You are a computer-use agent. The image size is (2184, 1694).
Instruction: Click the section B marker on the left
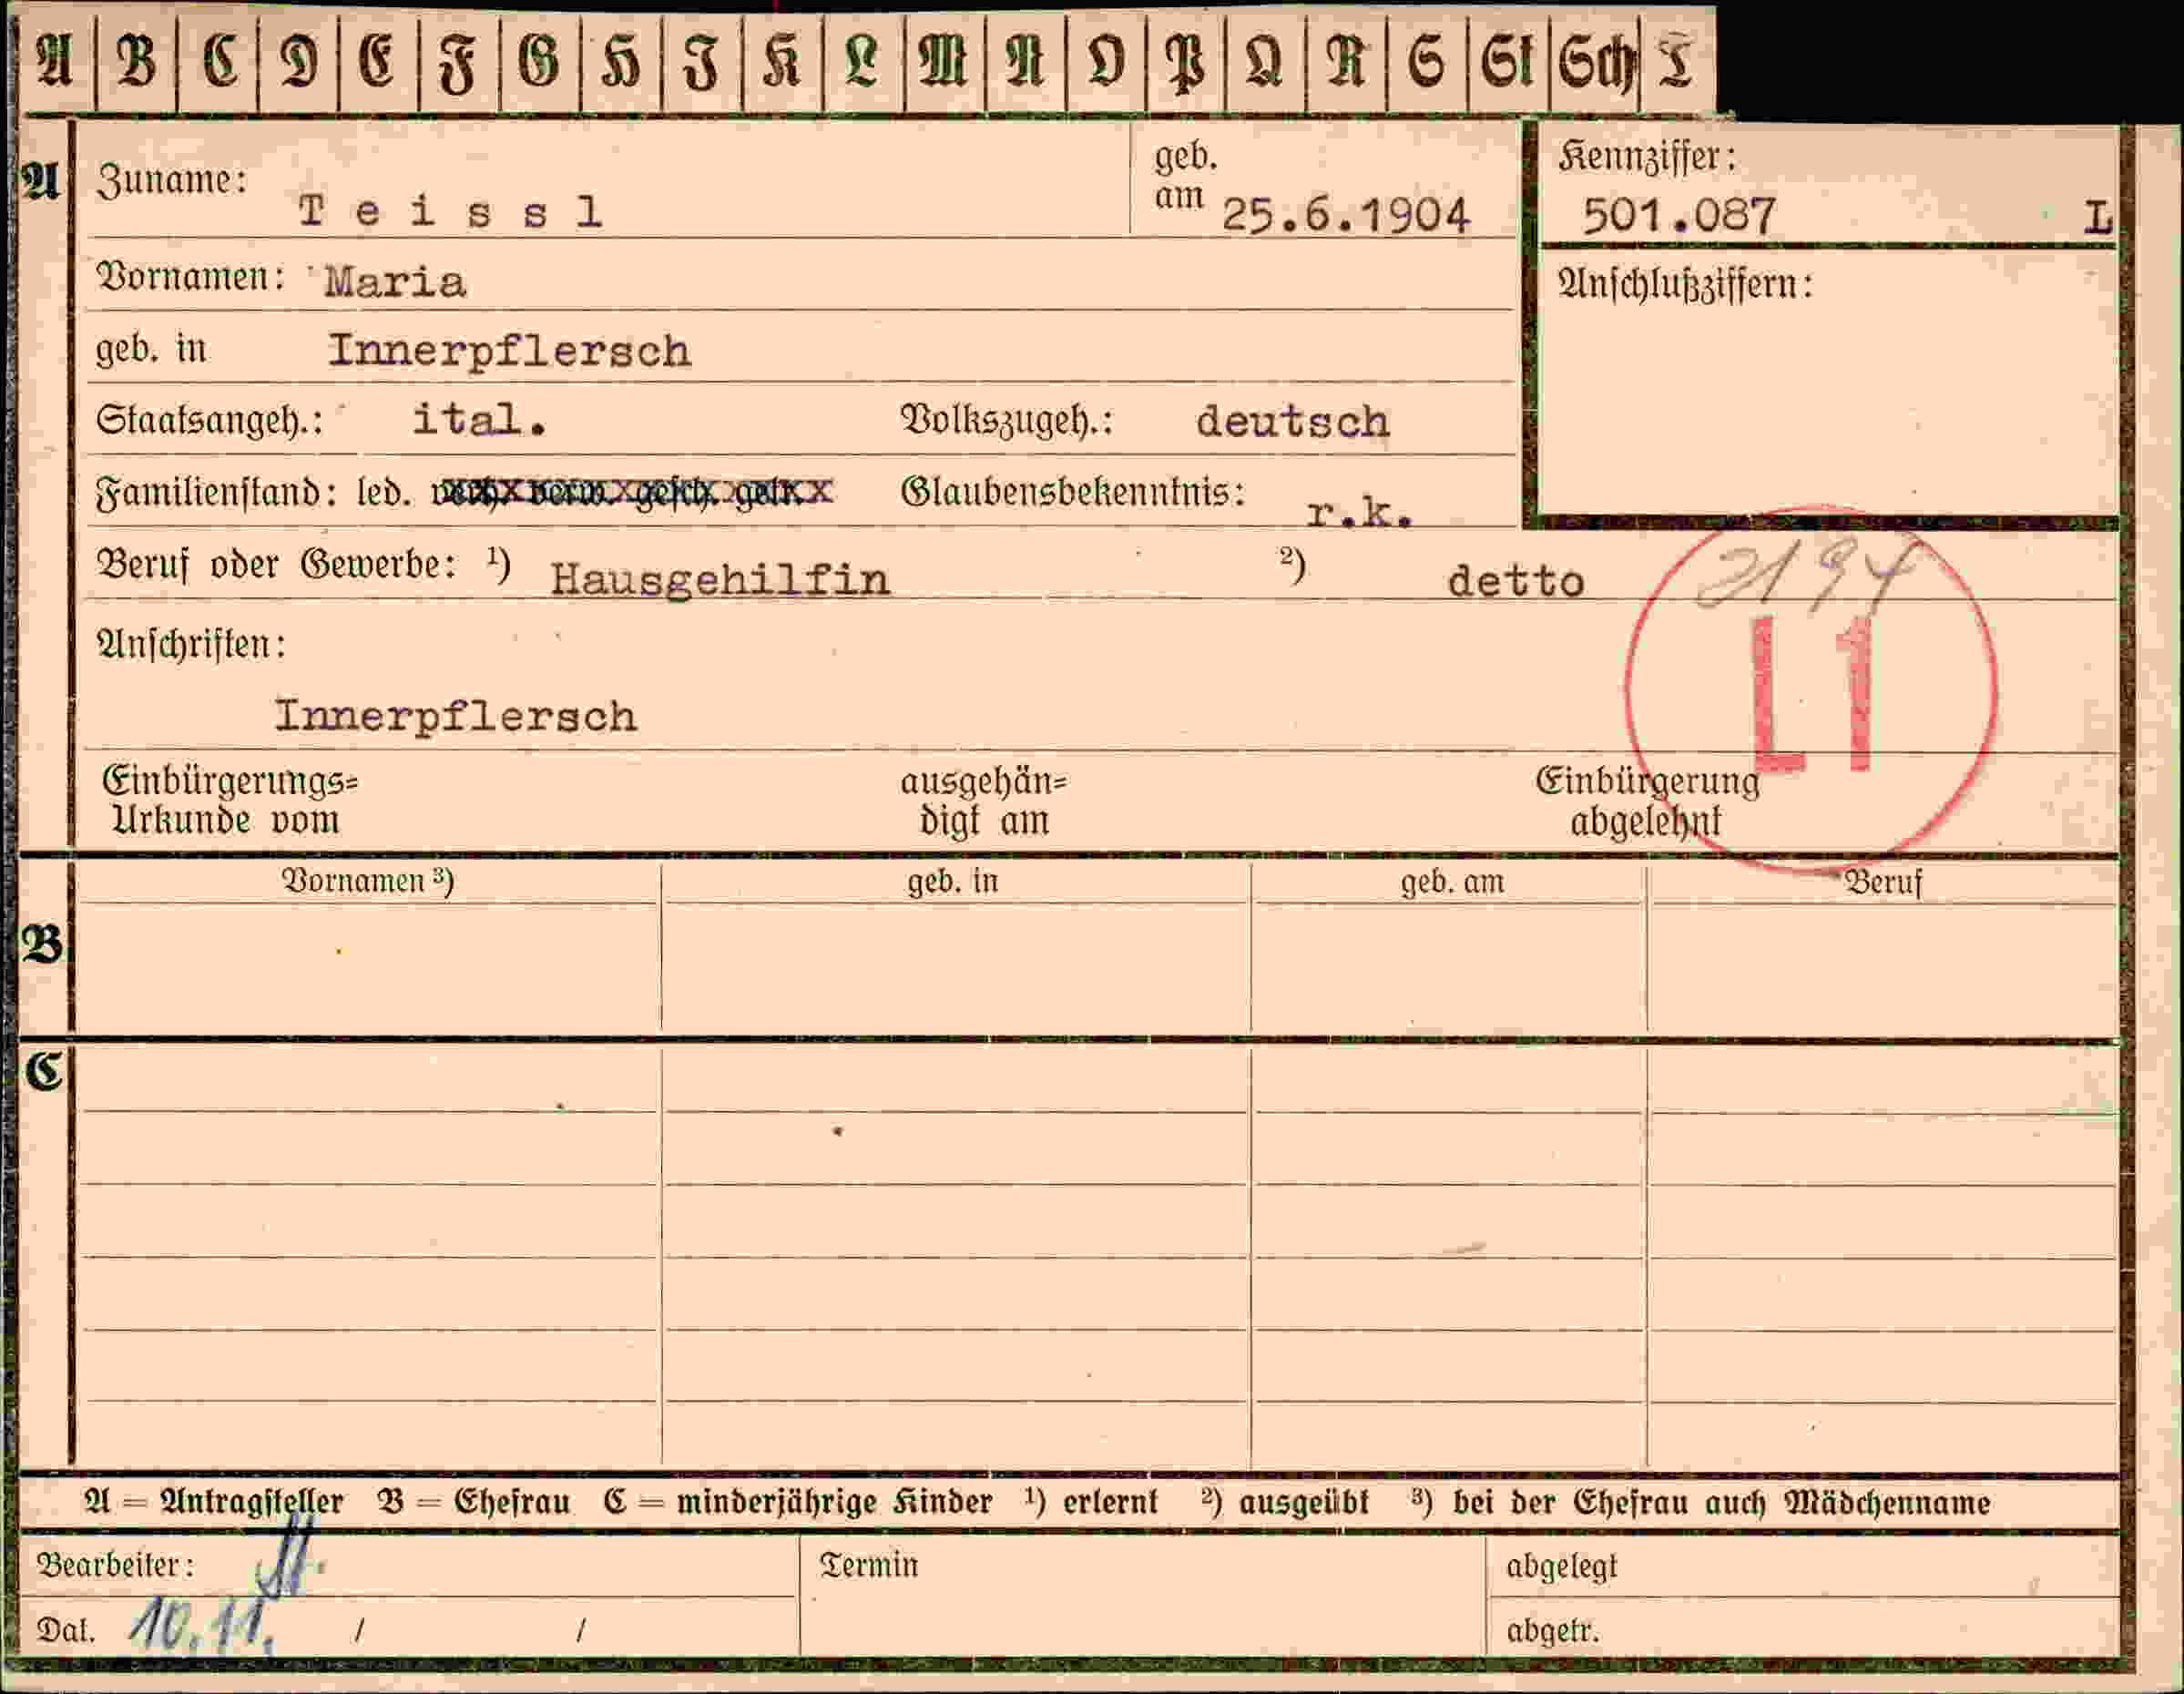pyautogui.click(x=43, y=944)
